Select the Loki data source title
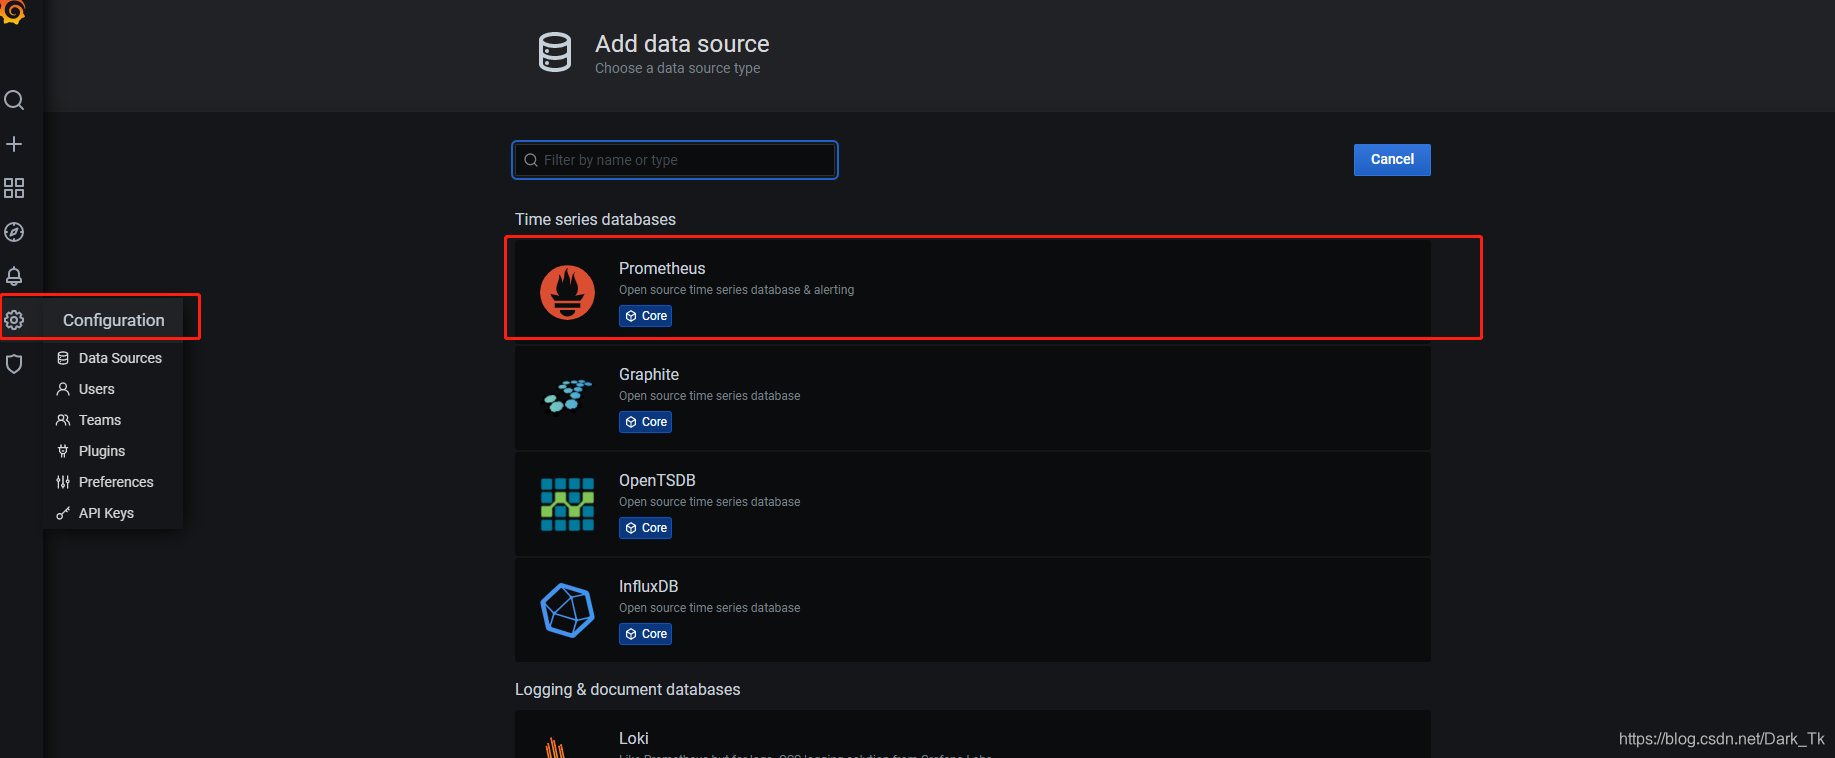Screen dimensions: 1835x758 (x=634, y=738)
